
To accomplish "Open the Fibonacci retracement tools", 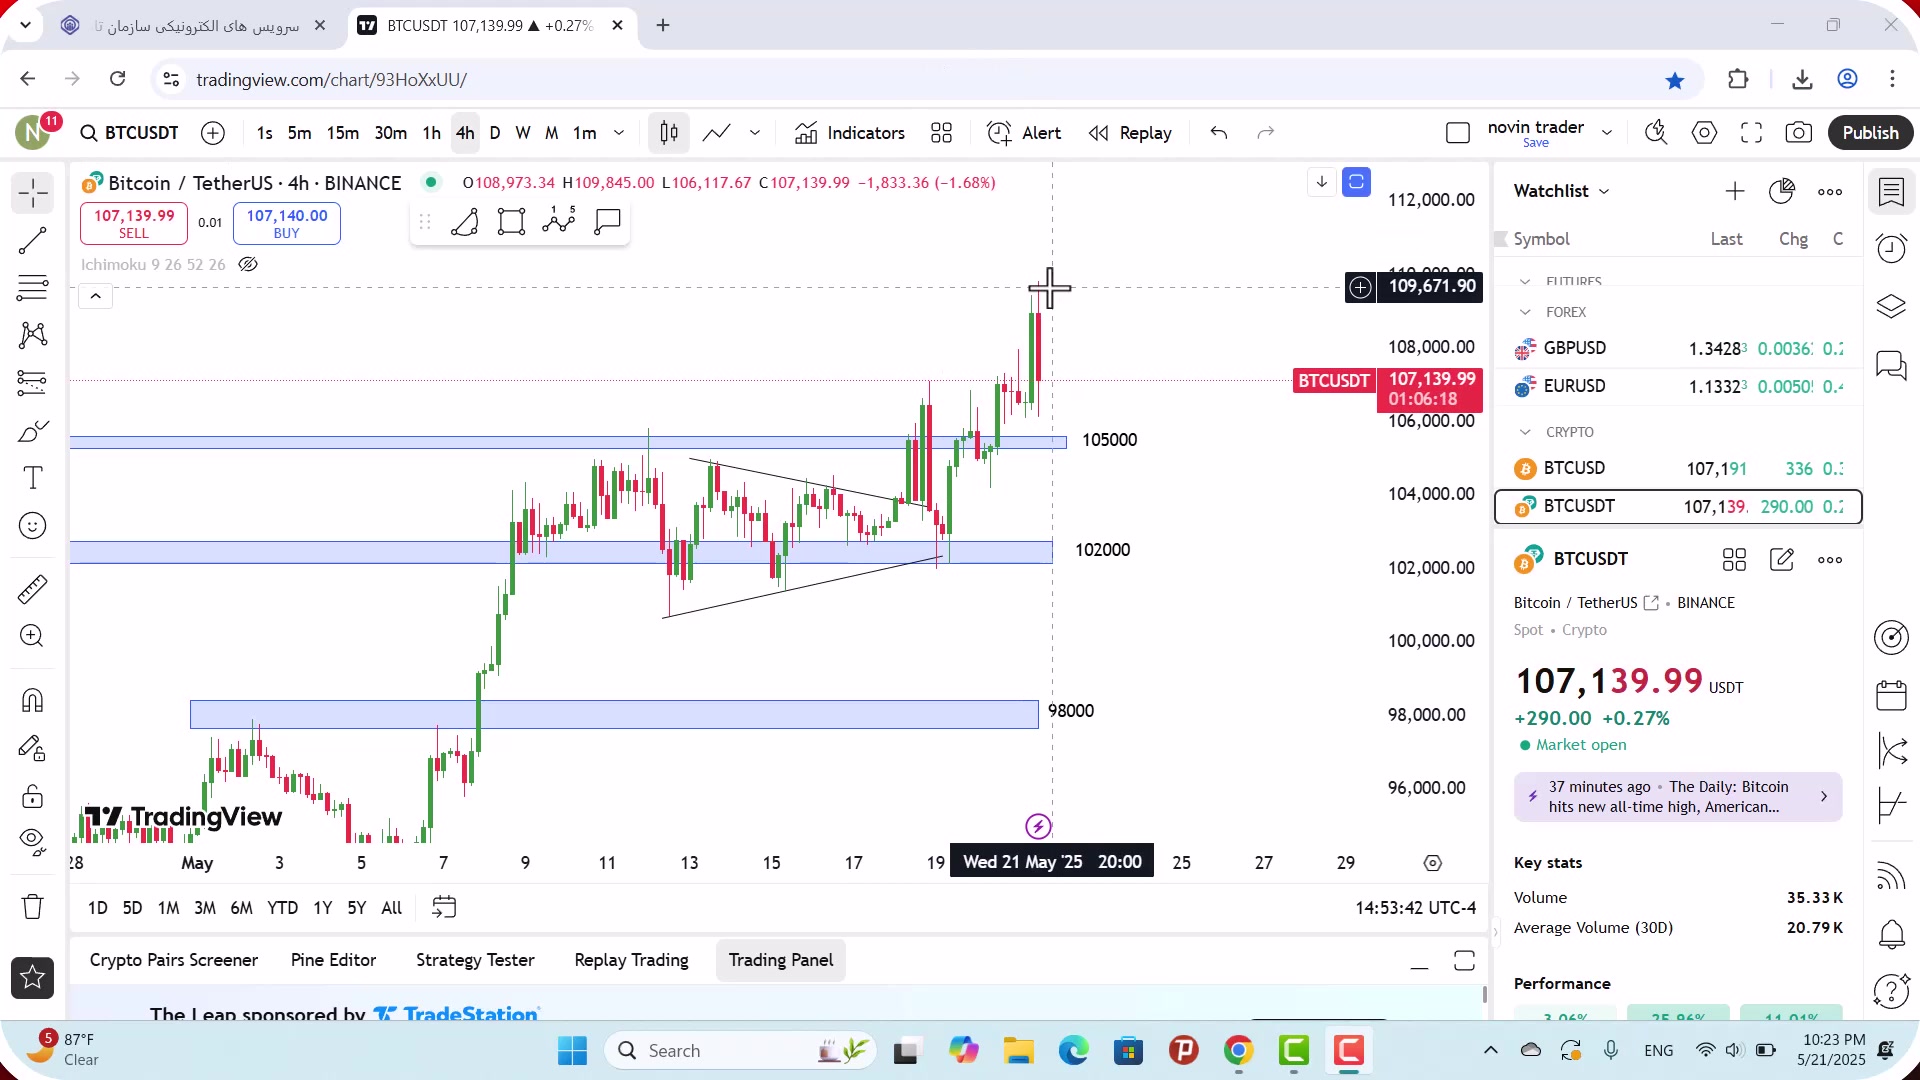I will [33, 288].
